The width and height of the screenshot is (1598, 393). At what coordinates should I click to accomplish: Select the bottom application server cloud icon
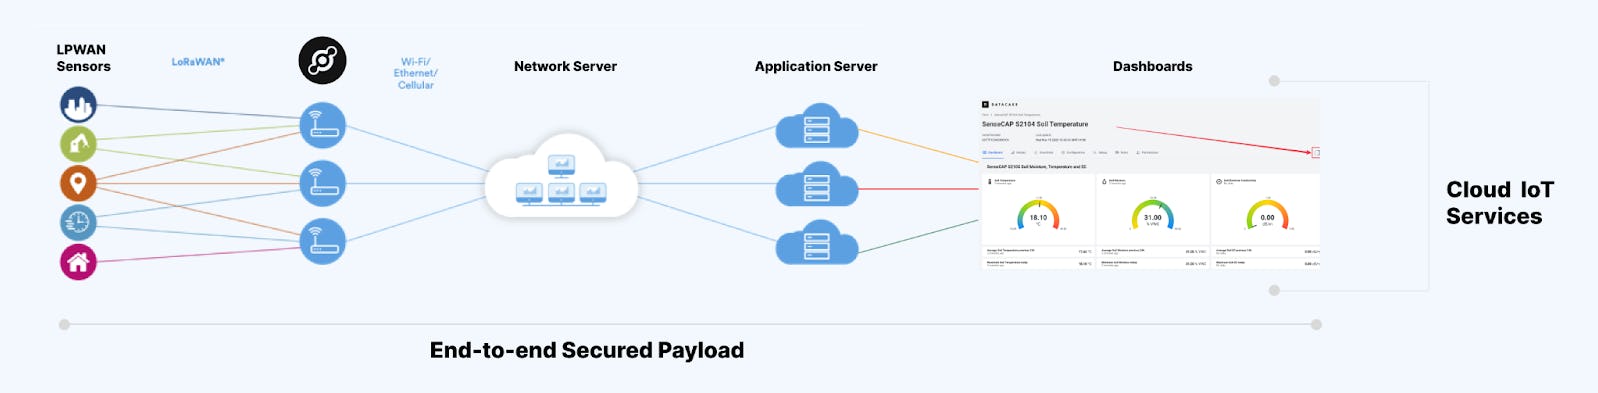coord(817,241)
